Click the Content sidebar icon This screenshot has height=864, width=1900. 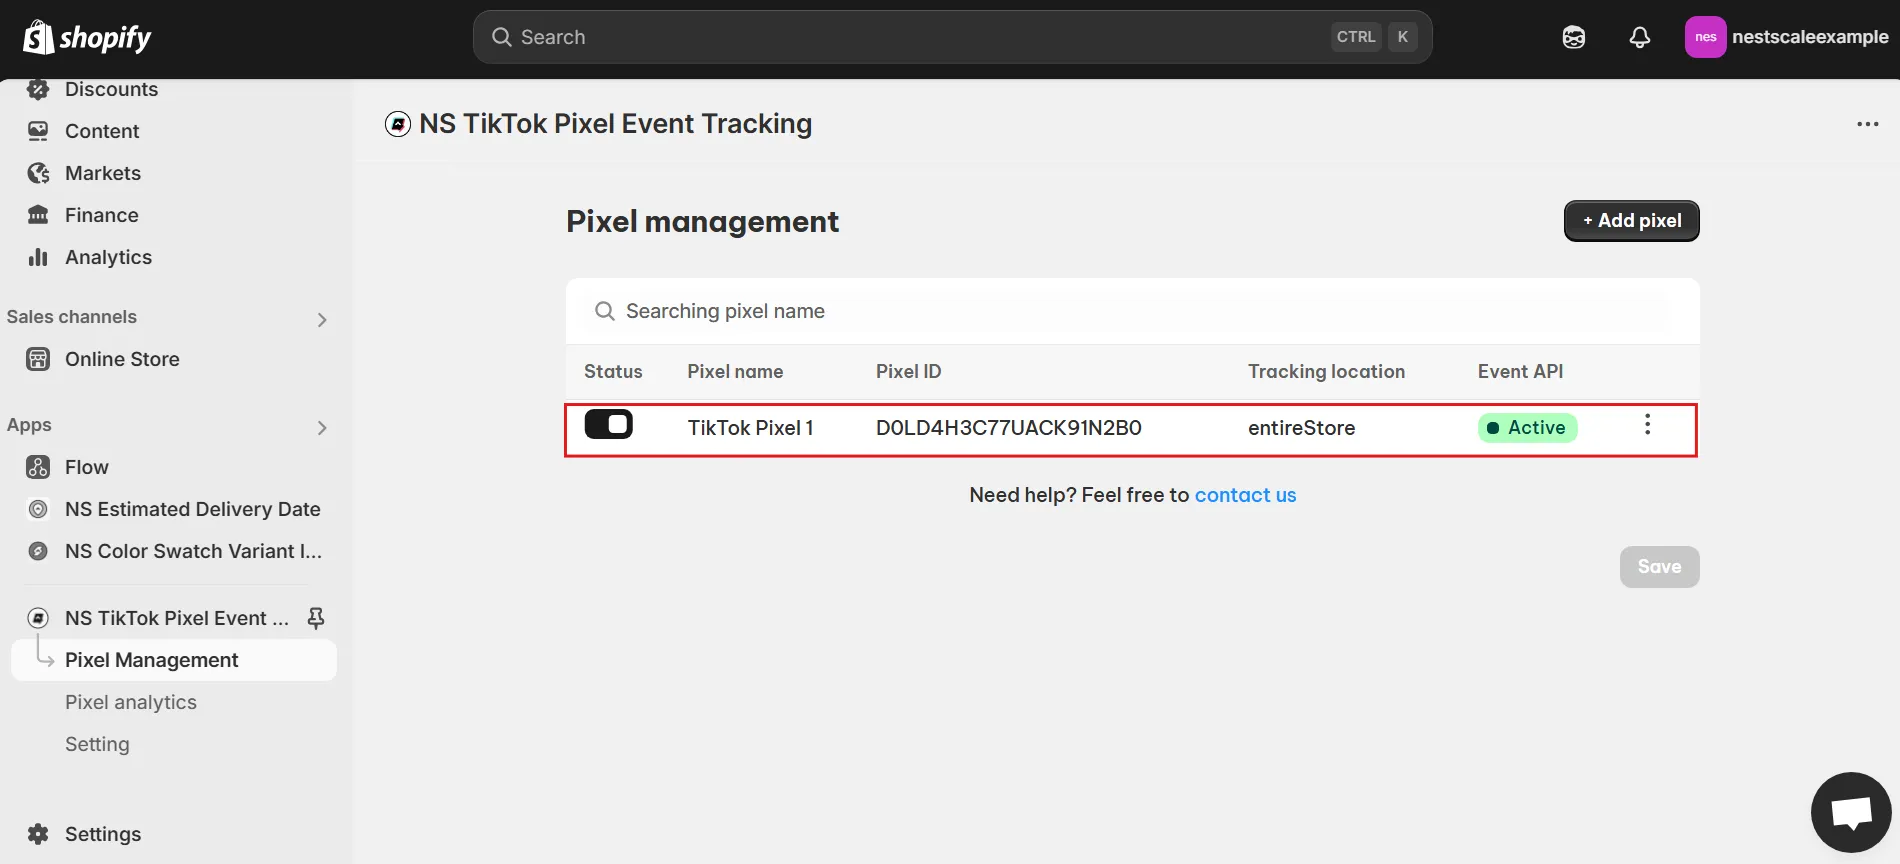38,131
